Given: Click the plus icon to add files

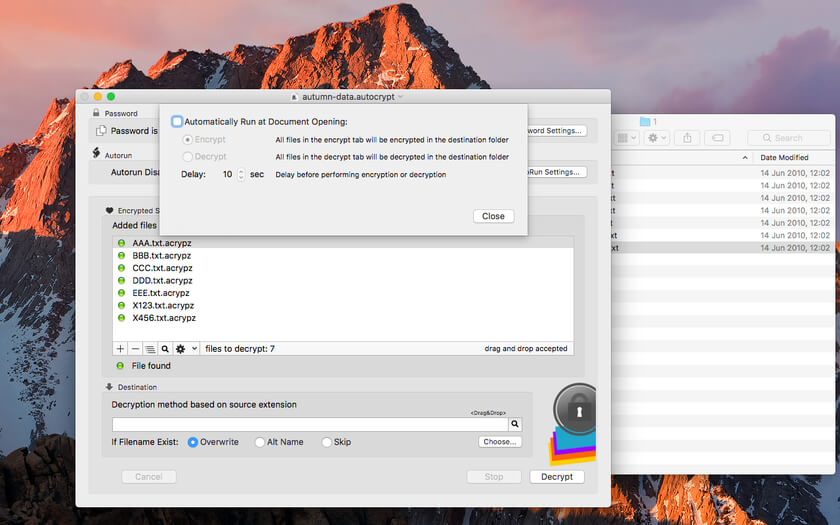Looking at the screenshot, I should tap(121, 349).
